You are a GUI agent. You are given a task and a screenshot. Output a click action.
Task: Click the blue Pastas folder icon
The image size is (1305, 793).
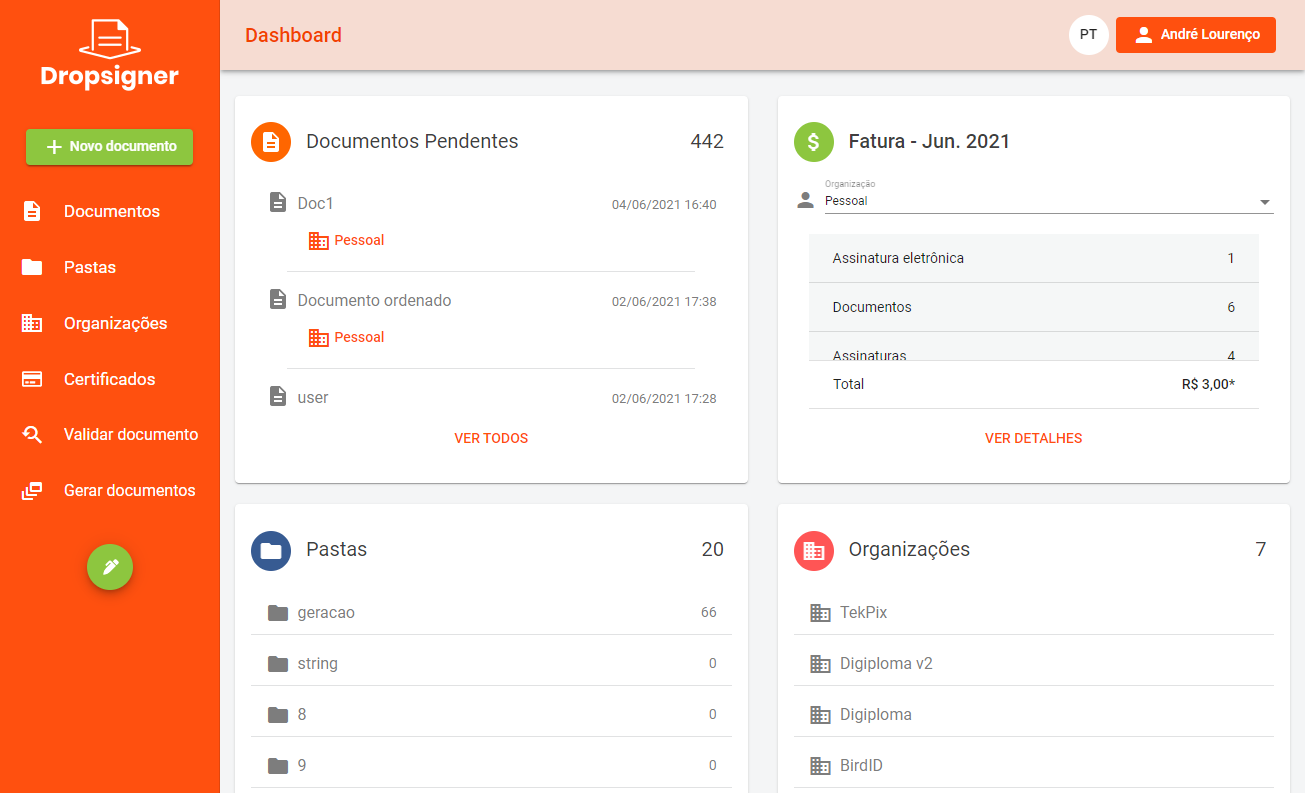pos(271,551)
